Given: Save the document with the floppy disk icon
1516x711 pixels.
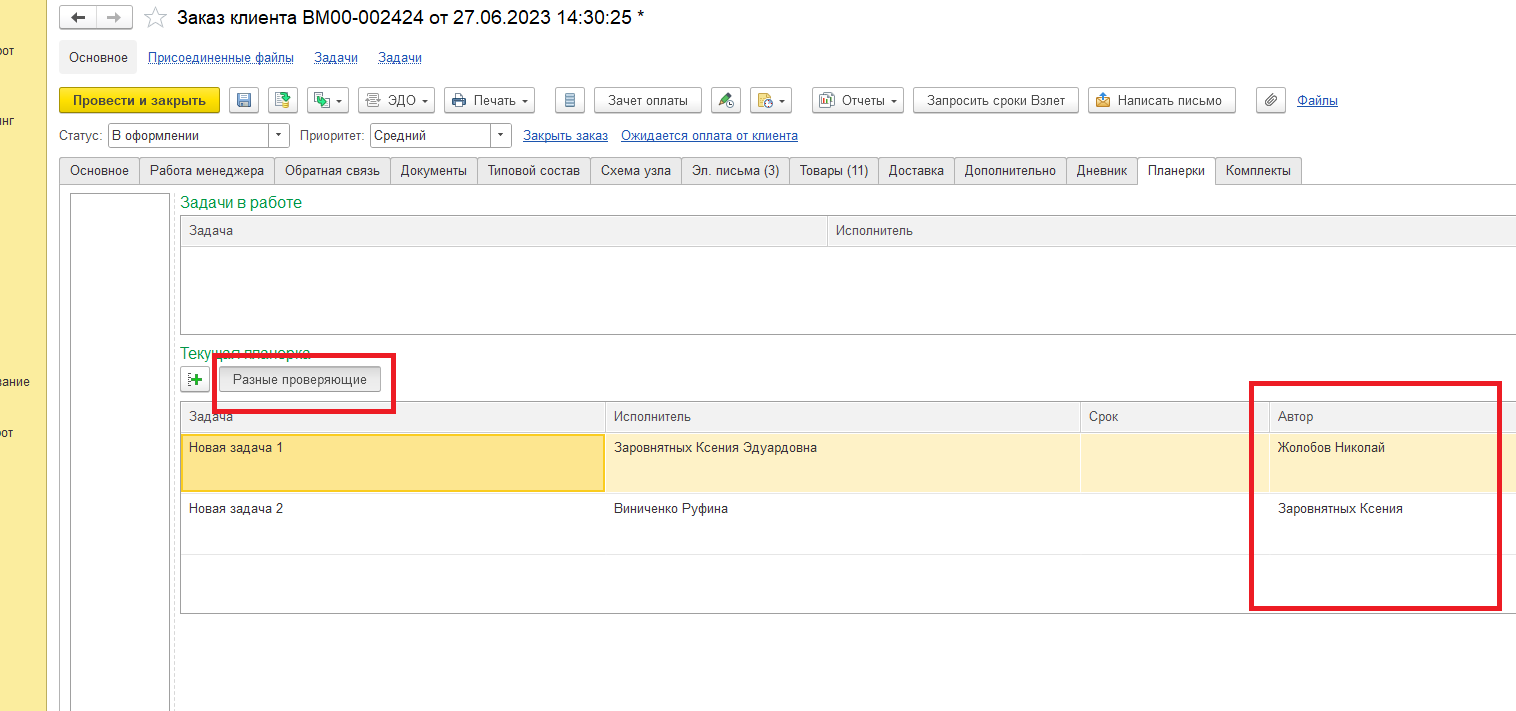Looking at the screenshot, I should click(x=244, y=100).
